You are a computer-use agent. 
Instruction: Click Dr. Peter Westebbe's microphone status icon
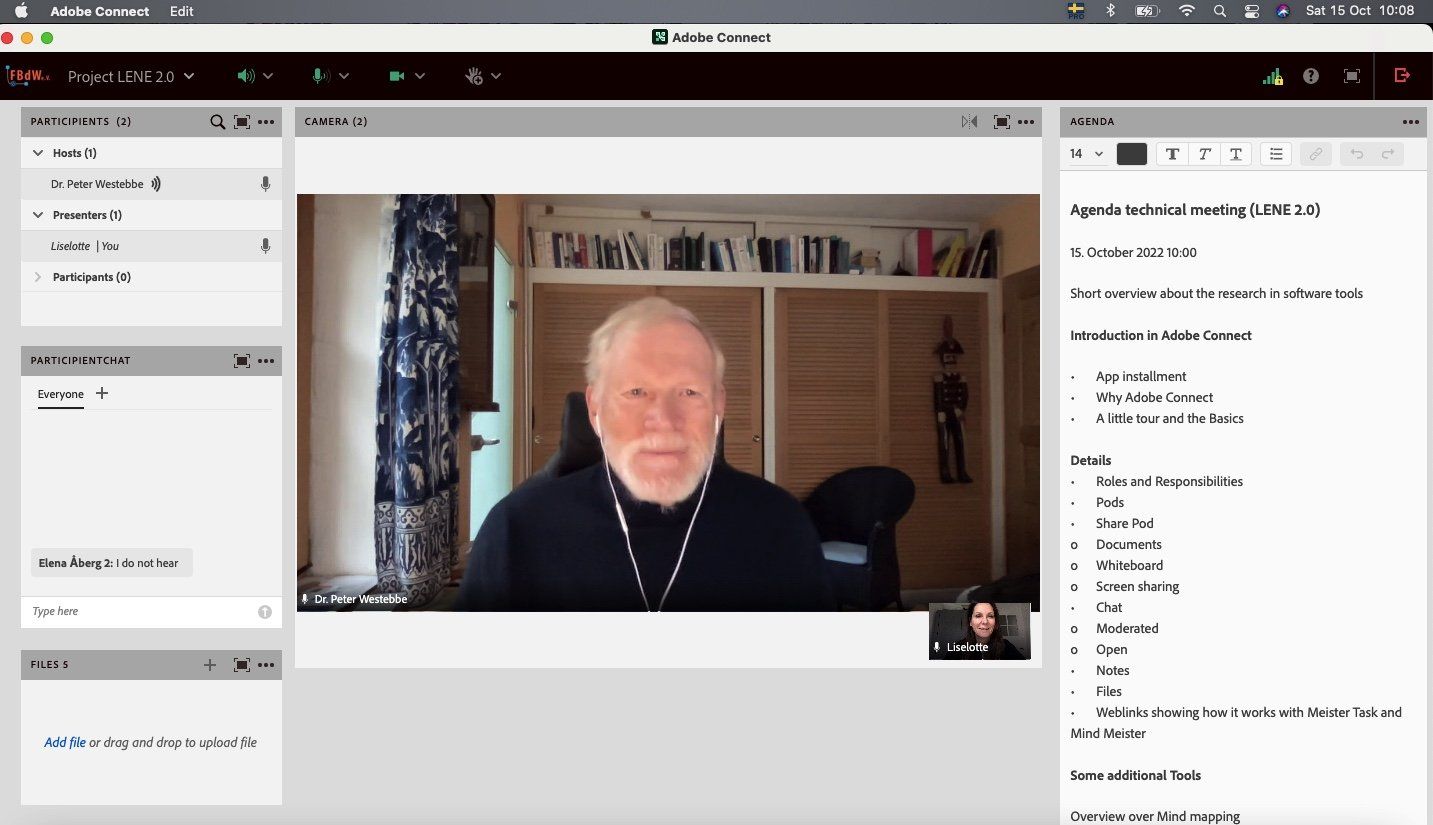pos(265,184)
